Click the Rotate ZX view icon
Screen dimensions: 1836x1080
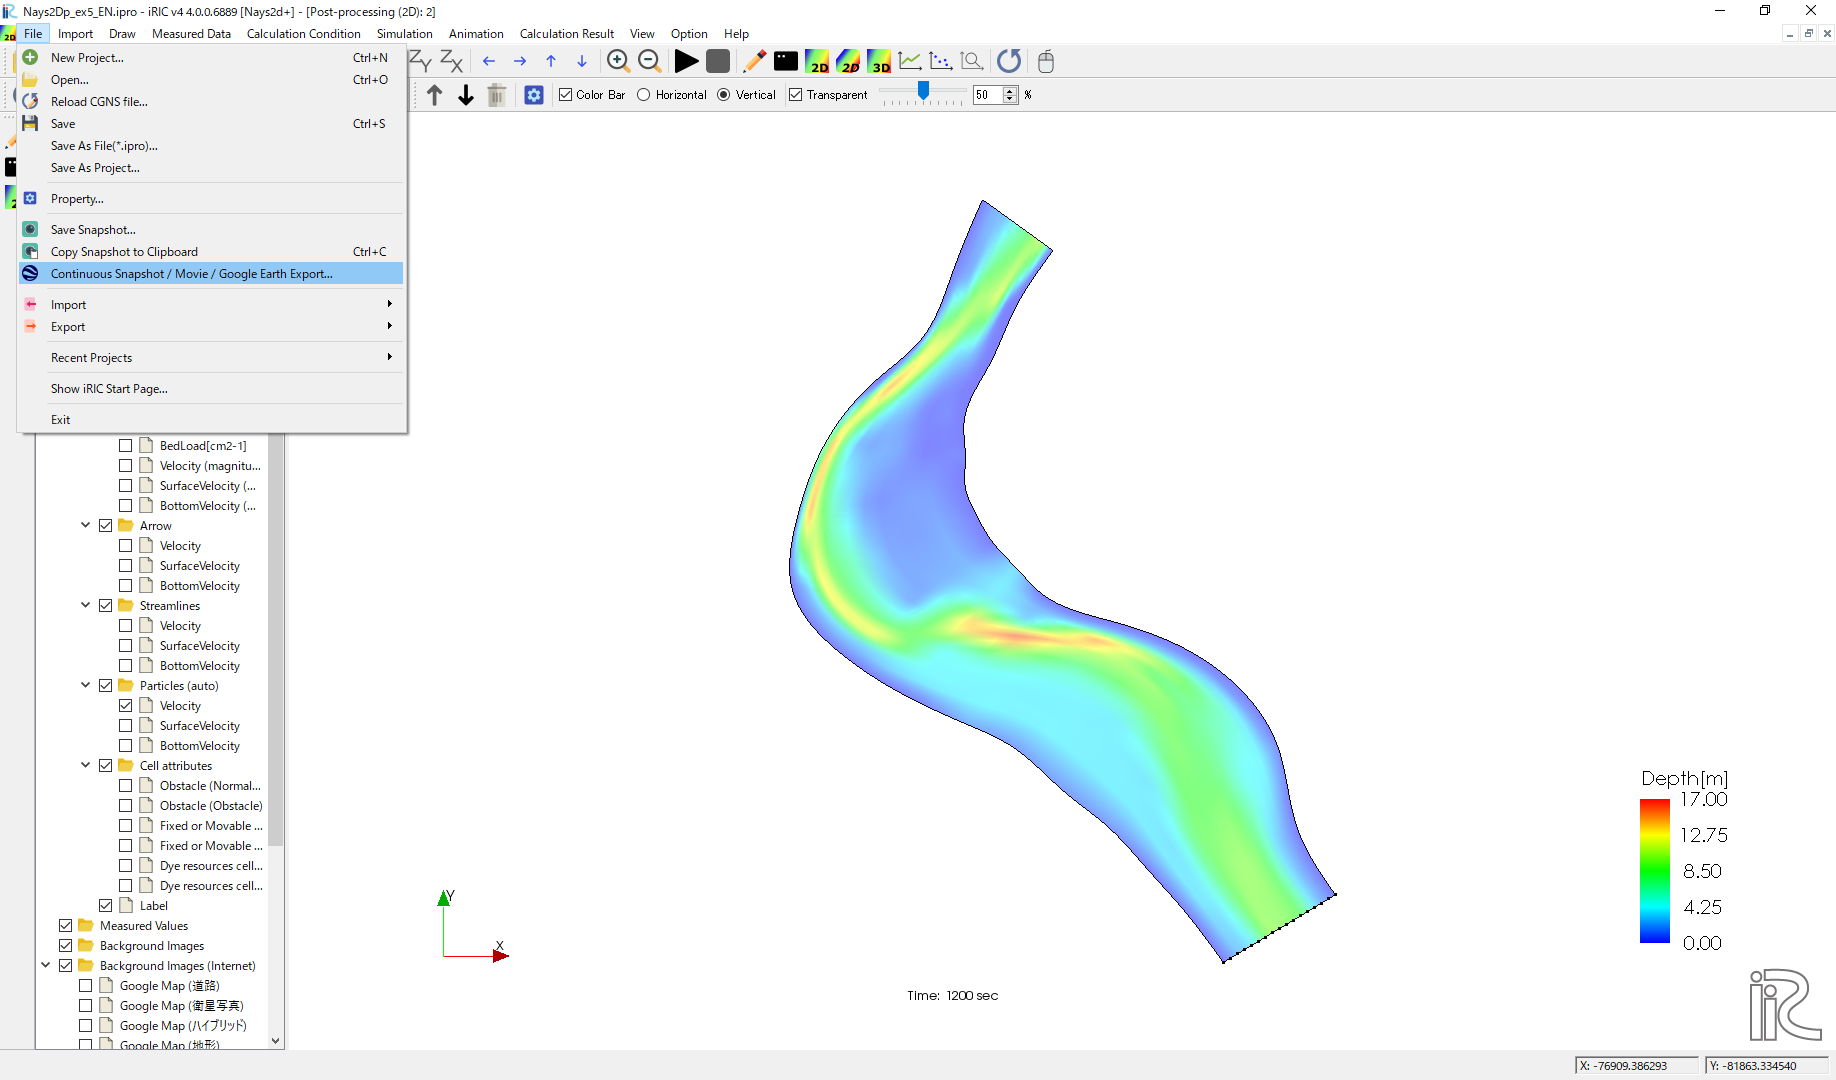(x=451, y=61)
